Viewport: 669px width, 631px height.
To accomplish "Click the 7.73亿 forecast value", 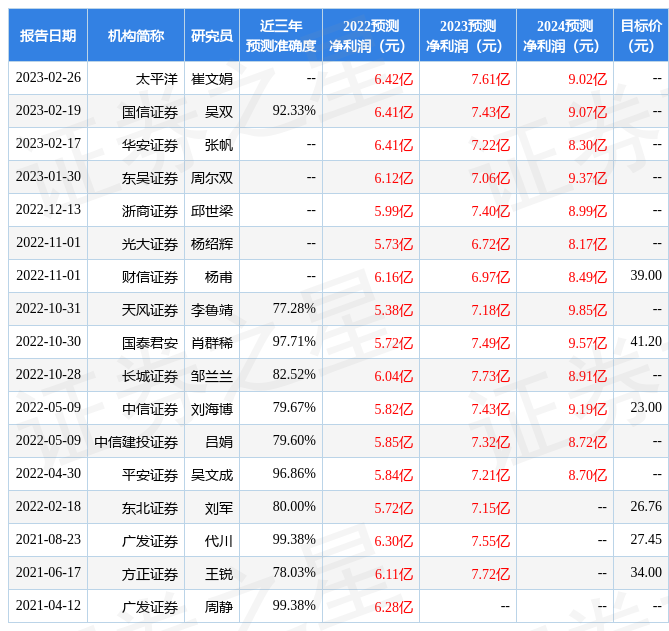I will click(x=490, y=376).
